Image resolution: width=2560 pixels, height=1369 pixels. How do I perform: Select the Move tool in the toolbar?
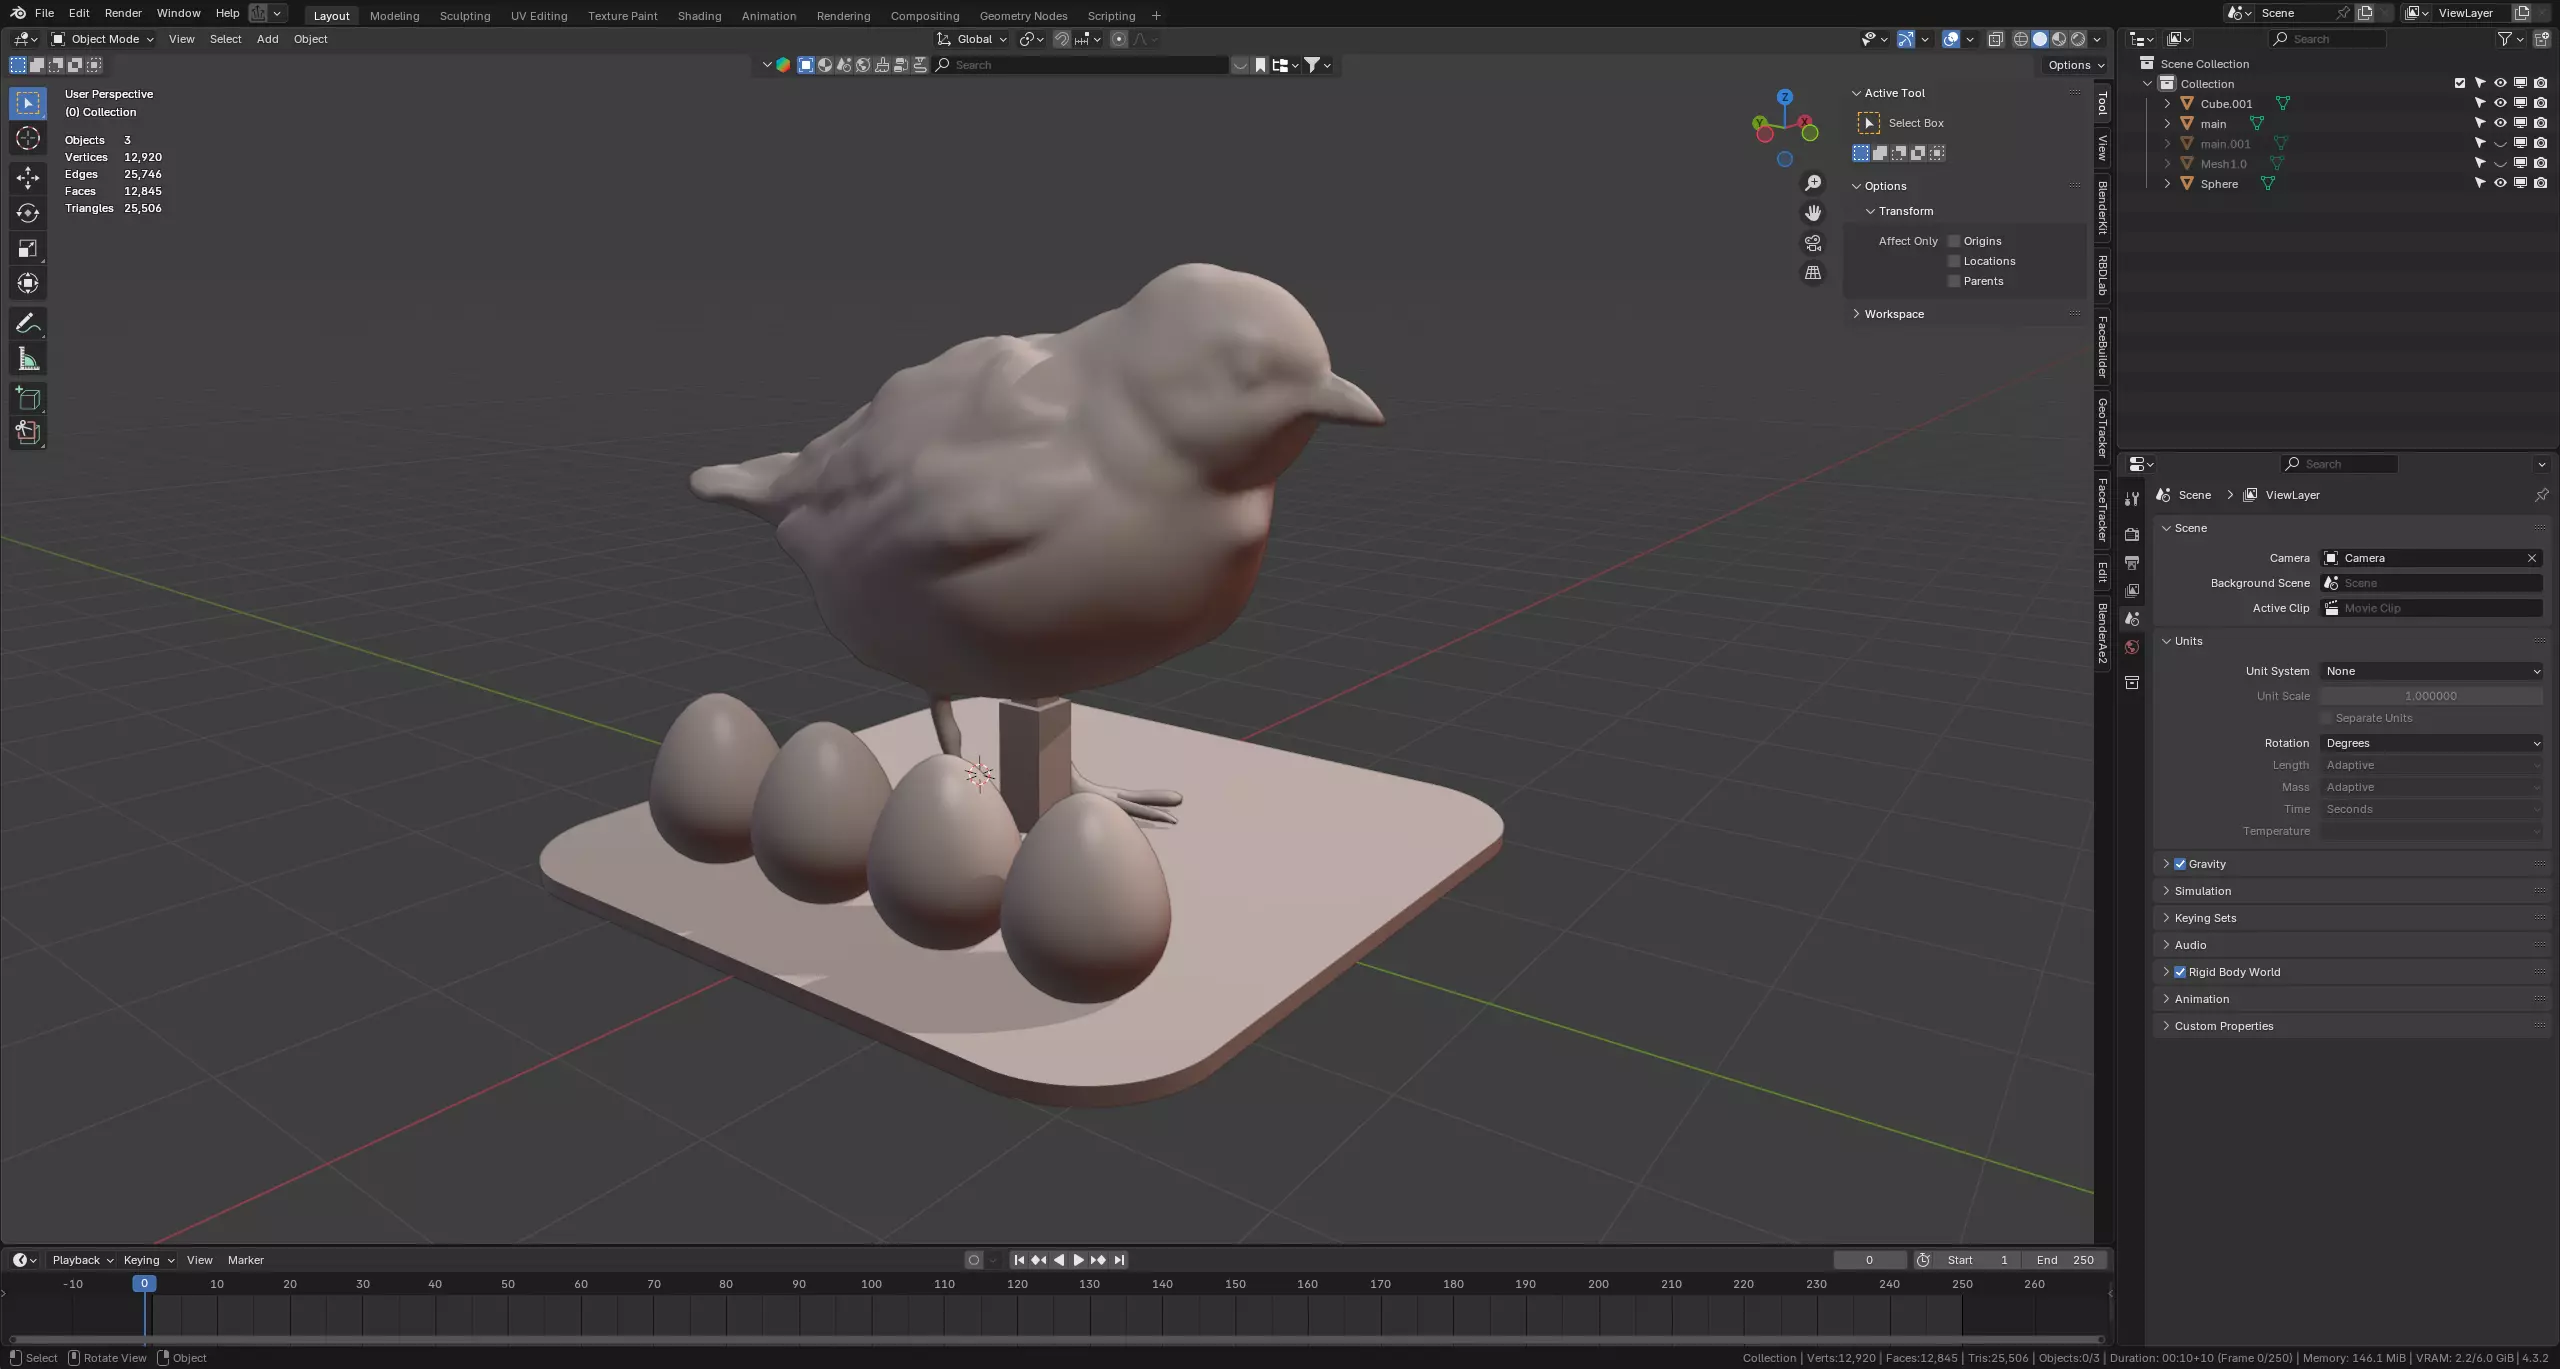coord(28,178)
